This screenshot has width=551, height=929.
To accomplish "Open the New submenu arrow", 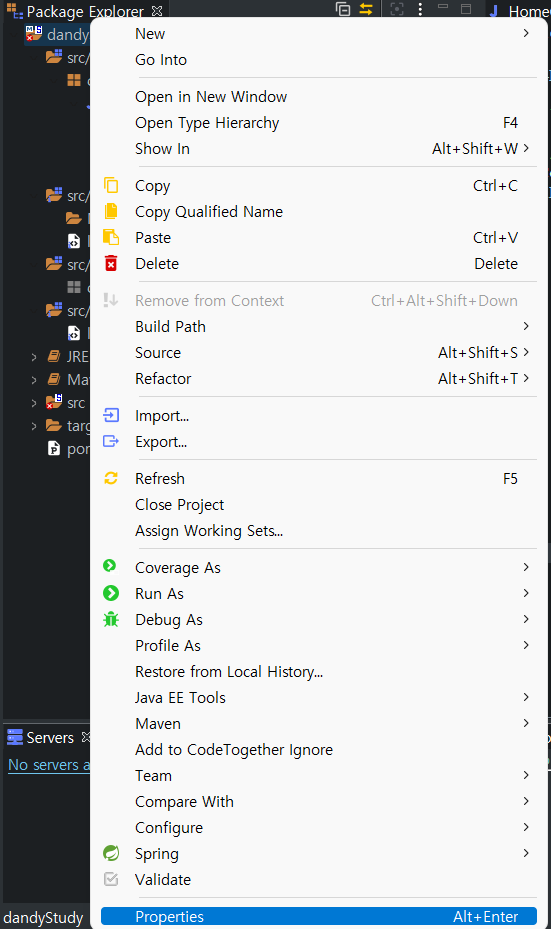I will [526, 33].
